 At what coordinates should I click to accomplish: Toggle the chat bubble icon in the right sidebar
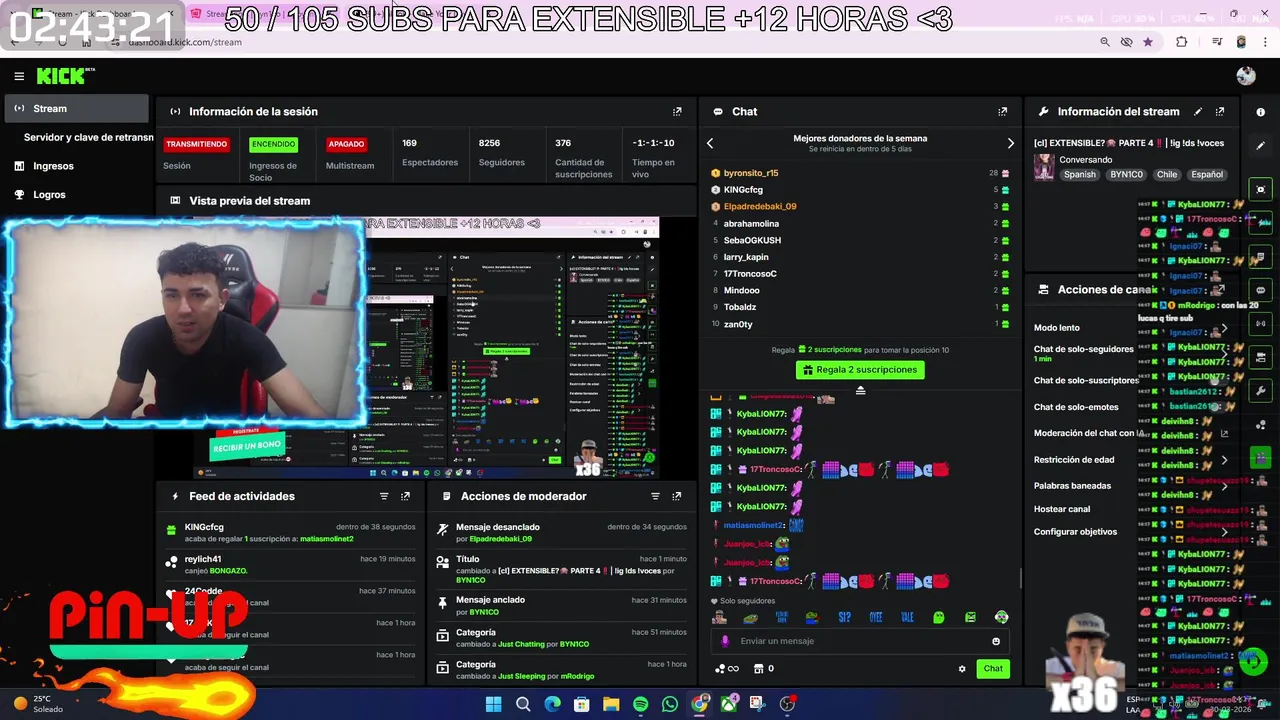coord(1261,290)
